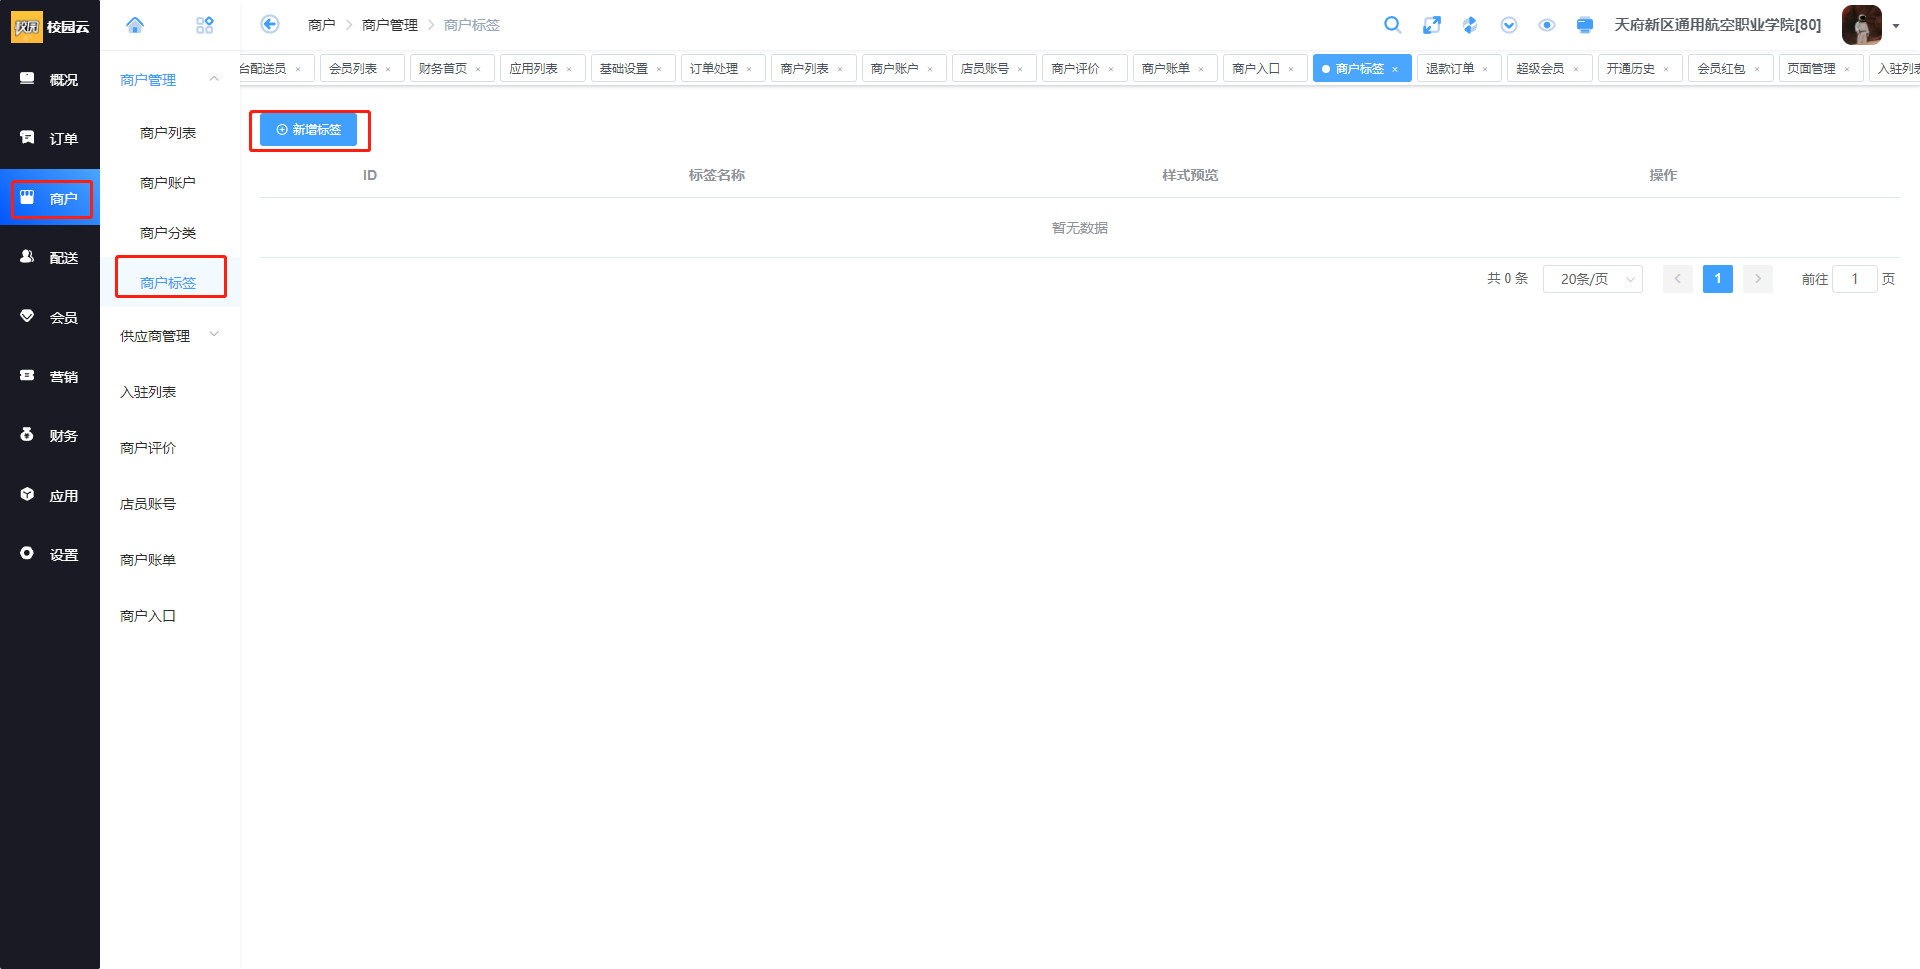The image size is (1920, 969).
Task: Open 设置 settings in the left navigation
Action: pyautogui.click(x=50, y=554)
